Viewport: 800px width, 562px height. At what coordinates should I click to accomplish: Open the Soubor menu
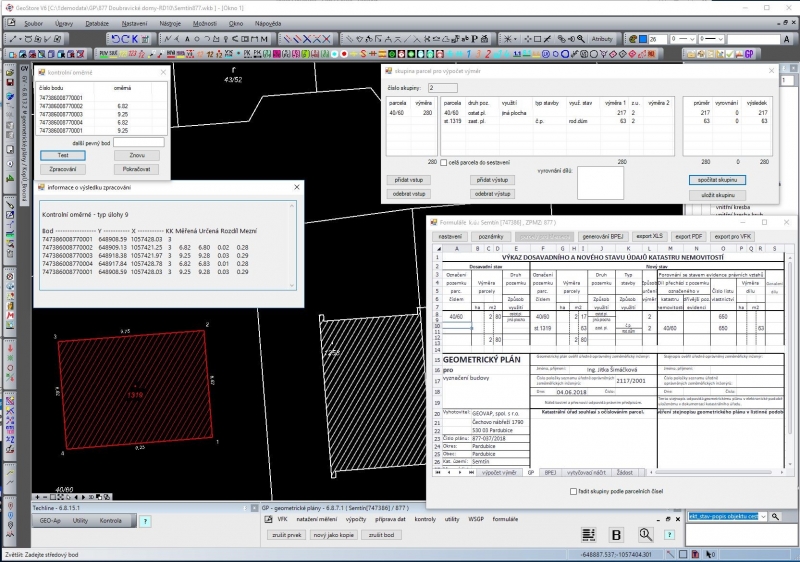tap(33, 23)
